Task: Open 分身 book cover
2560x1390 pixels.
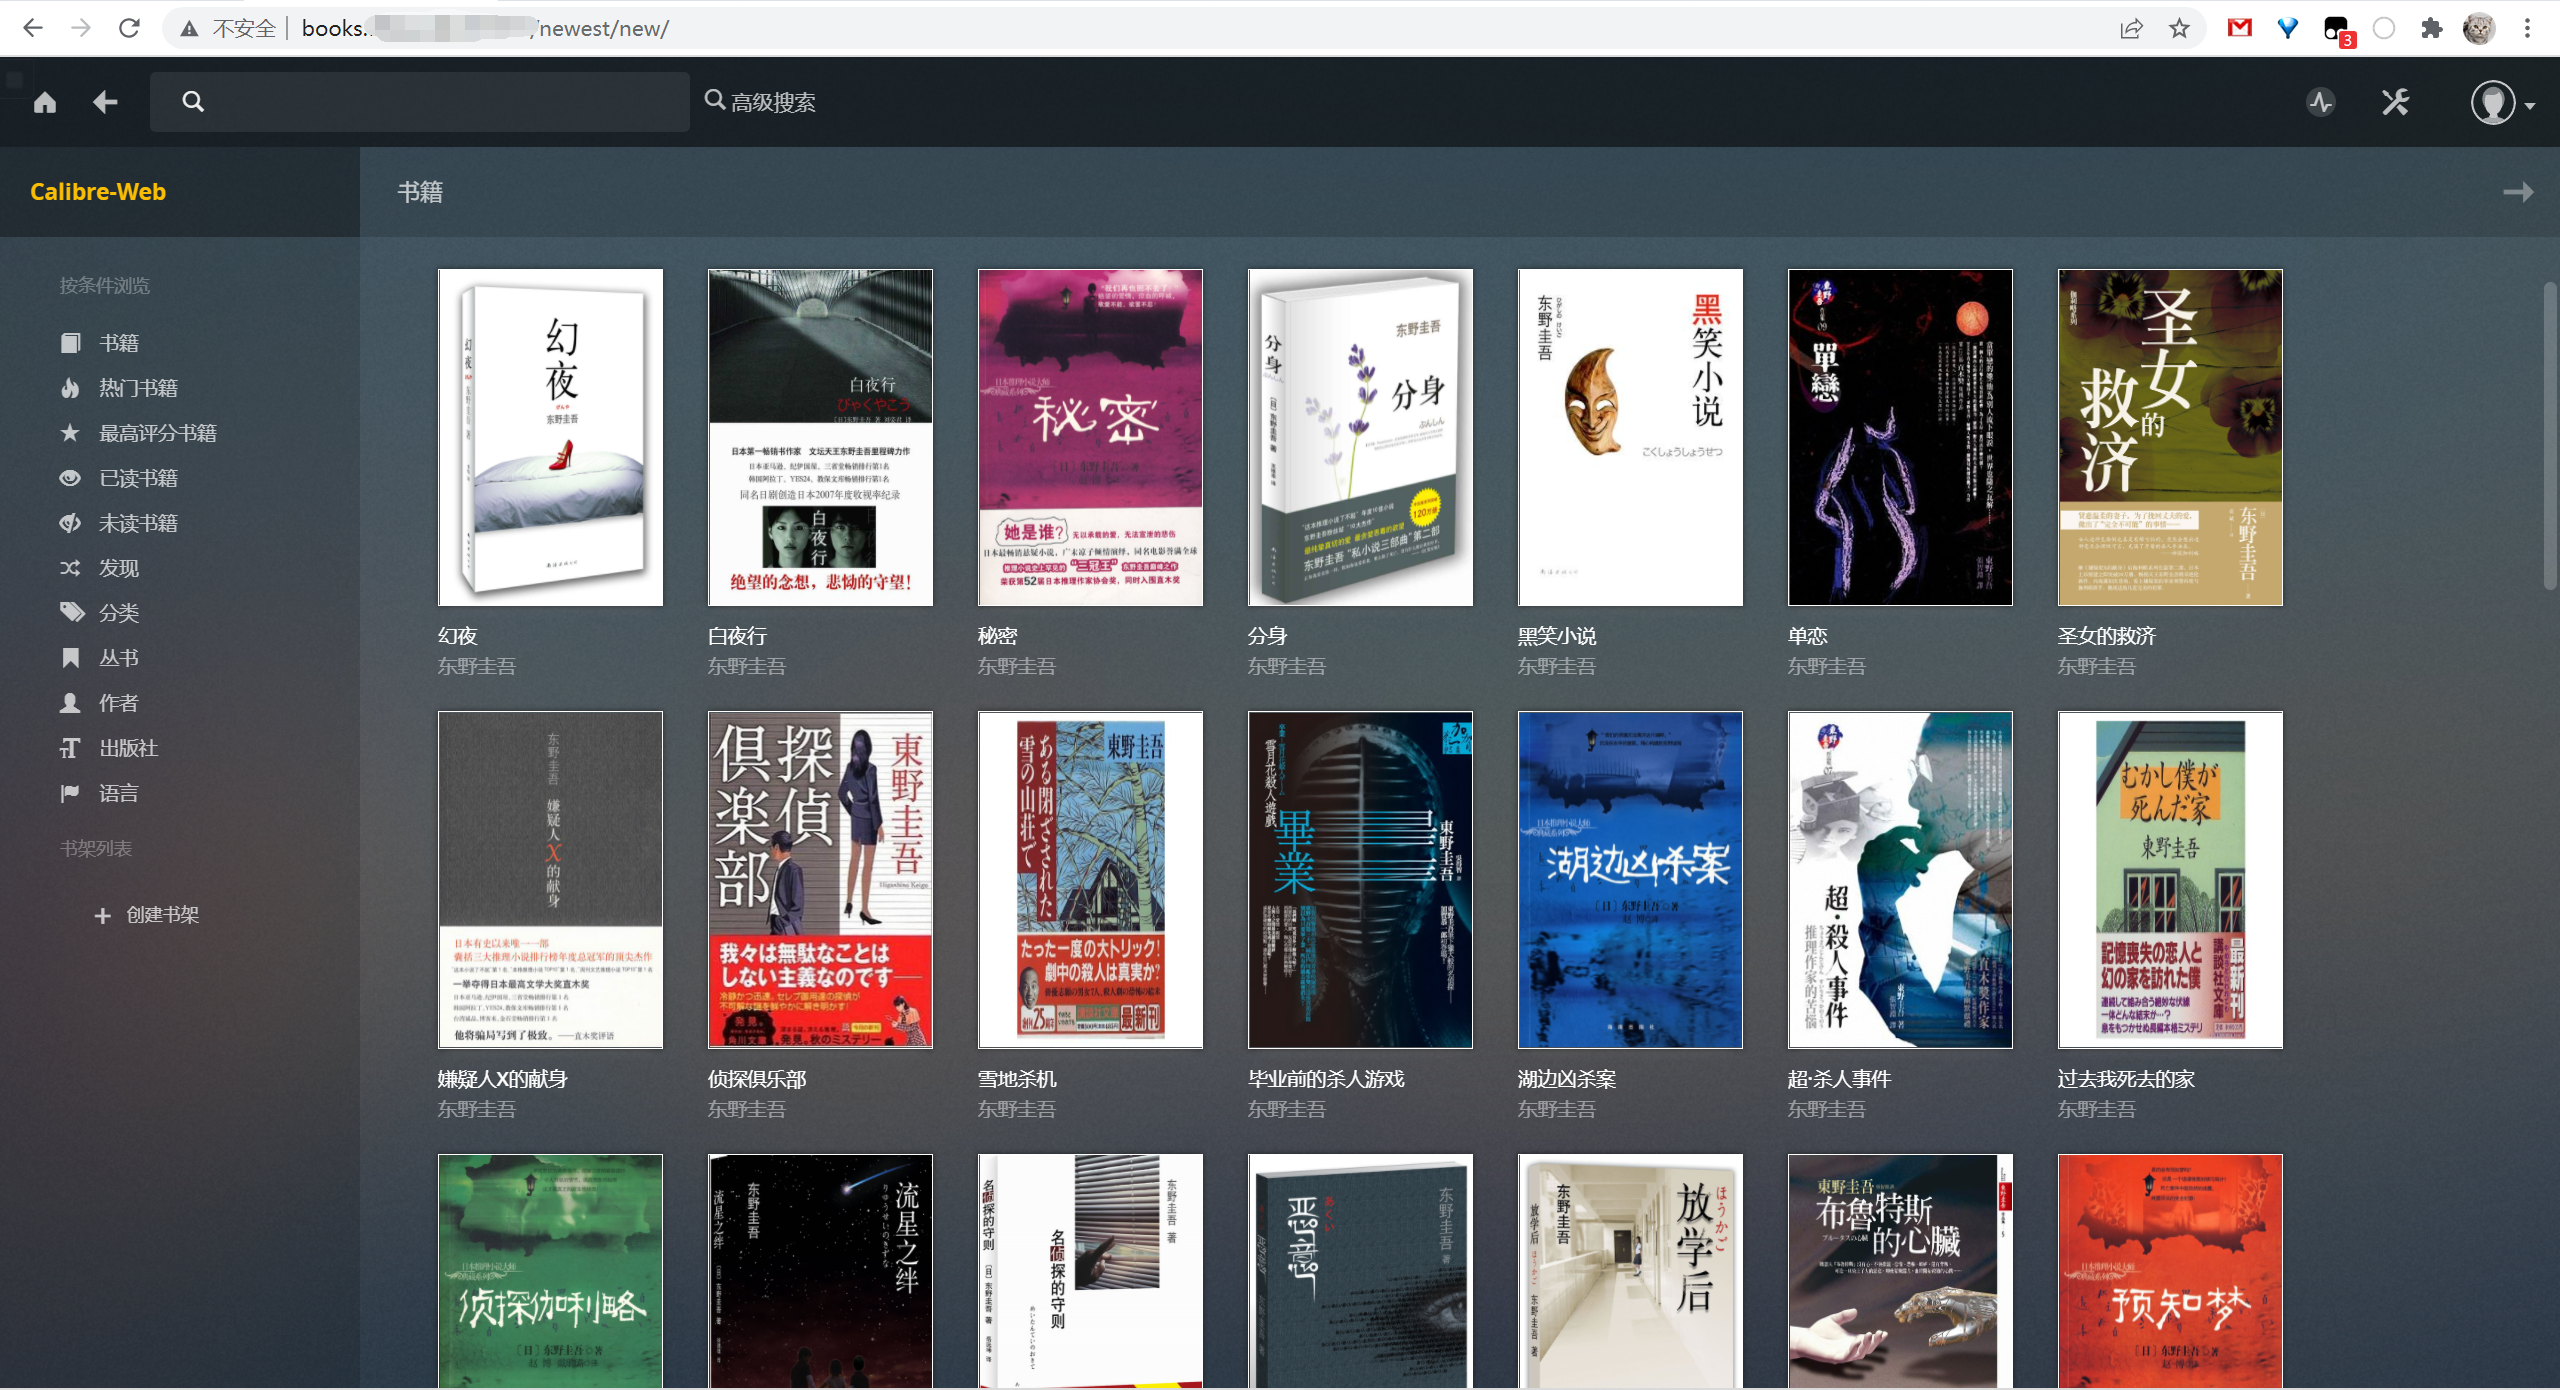Action: (1361, 437)
